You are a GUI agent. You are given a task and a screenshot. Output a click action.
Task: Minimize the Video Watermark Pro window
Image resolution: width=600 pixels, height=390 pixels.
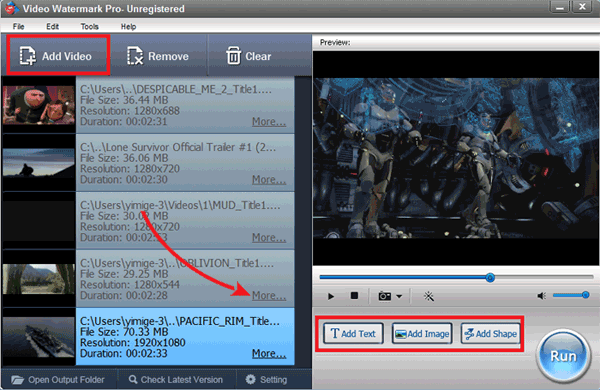pos(559,7)
